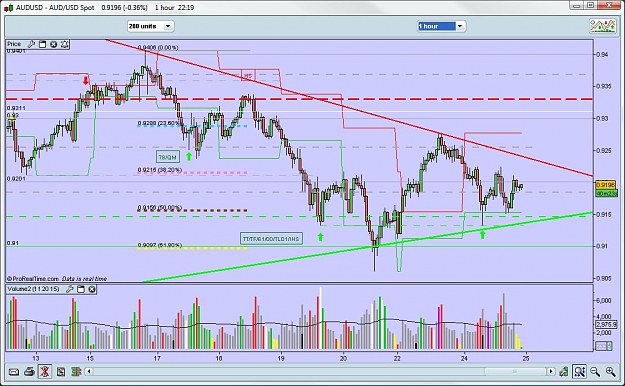Click the 38.20% Fibonacci level label
Image resolution: width=625 pixels, height=386 pixels.
(160, 170)
